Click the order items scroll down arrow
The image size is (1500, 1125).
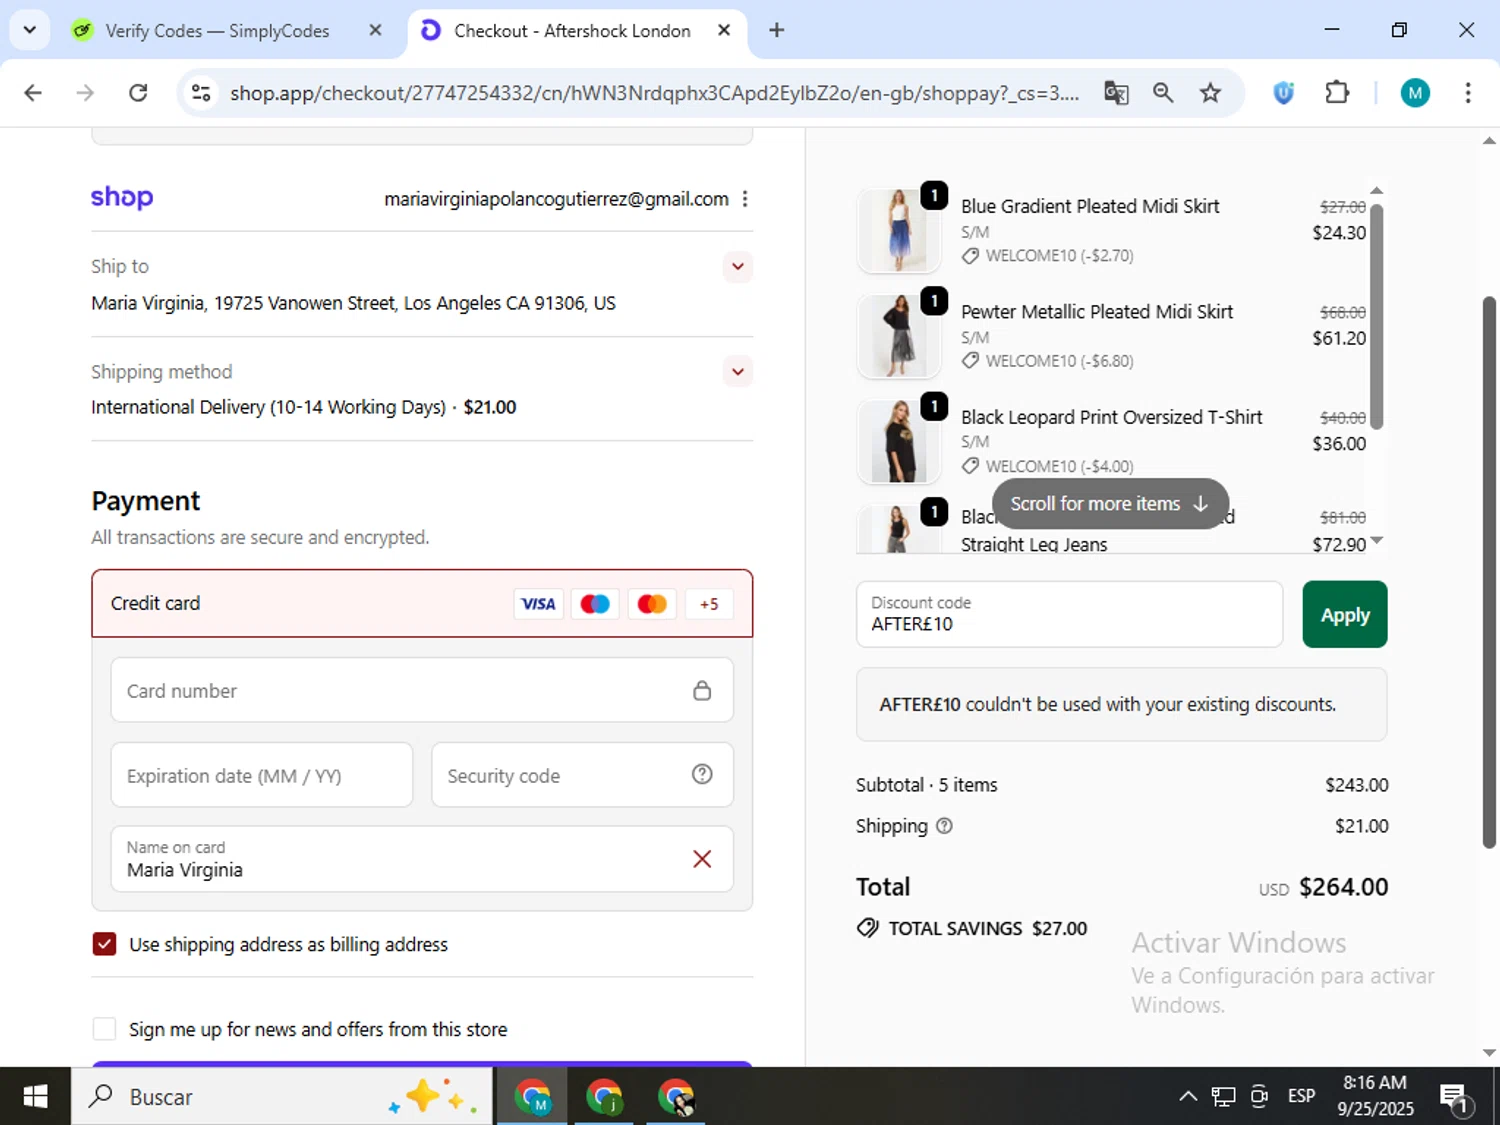coord(1376,541)
